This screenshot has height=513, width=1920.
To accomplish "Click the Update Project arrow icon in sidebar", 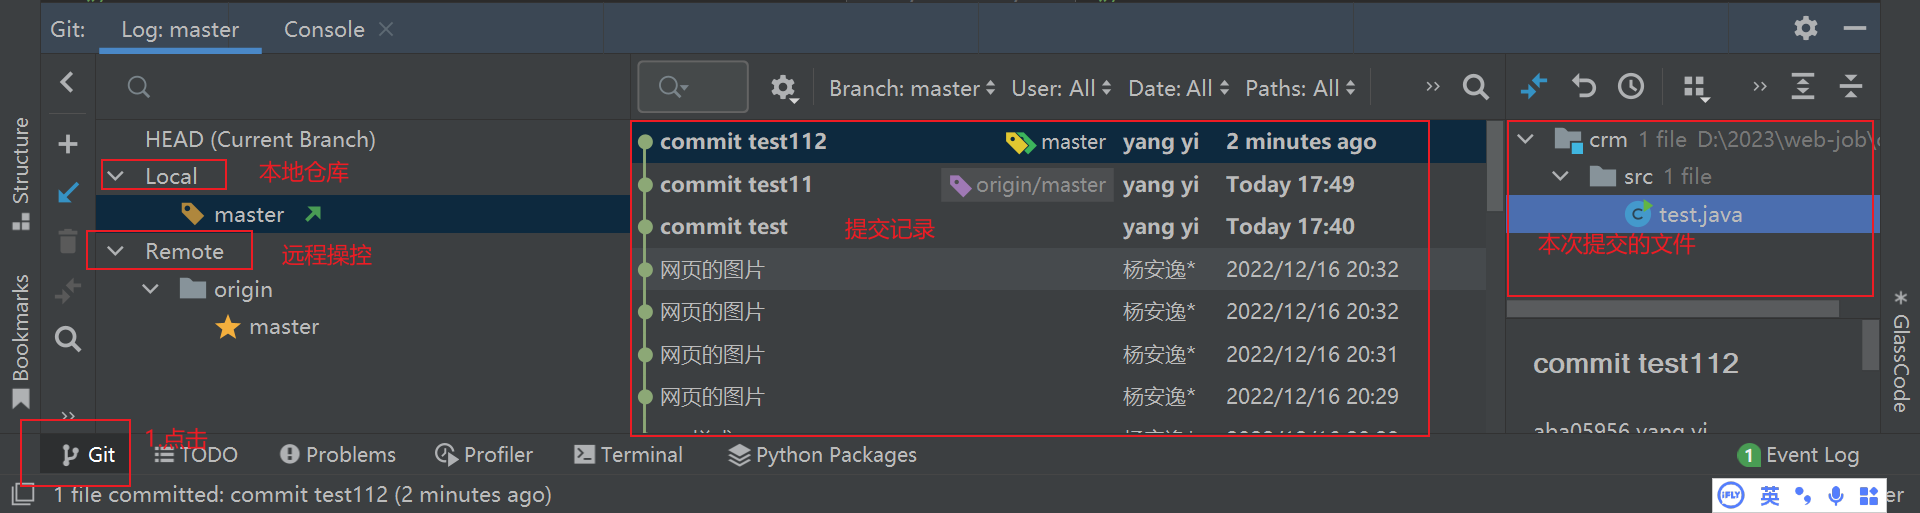I will 68,193.
